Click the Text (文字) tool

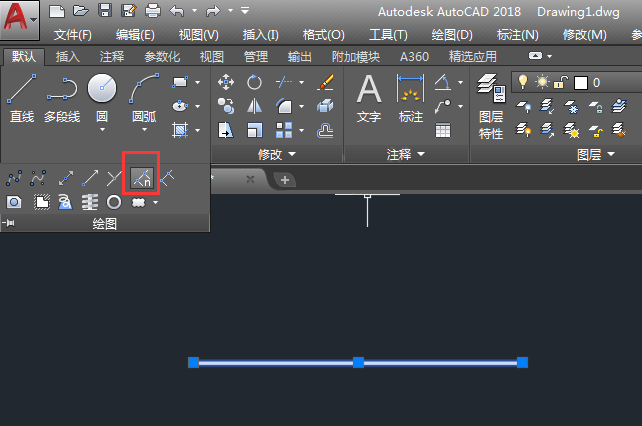(369, 98)
